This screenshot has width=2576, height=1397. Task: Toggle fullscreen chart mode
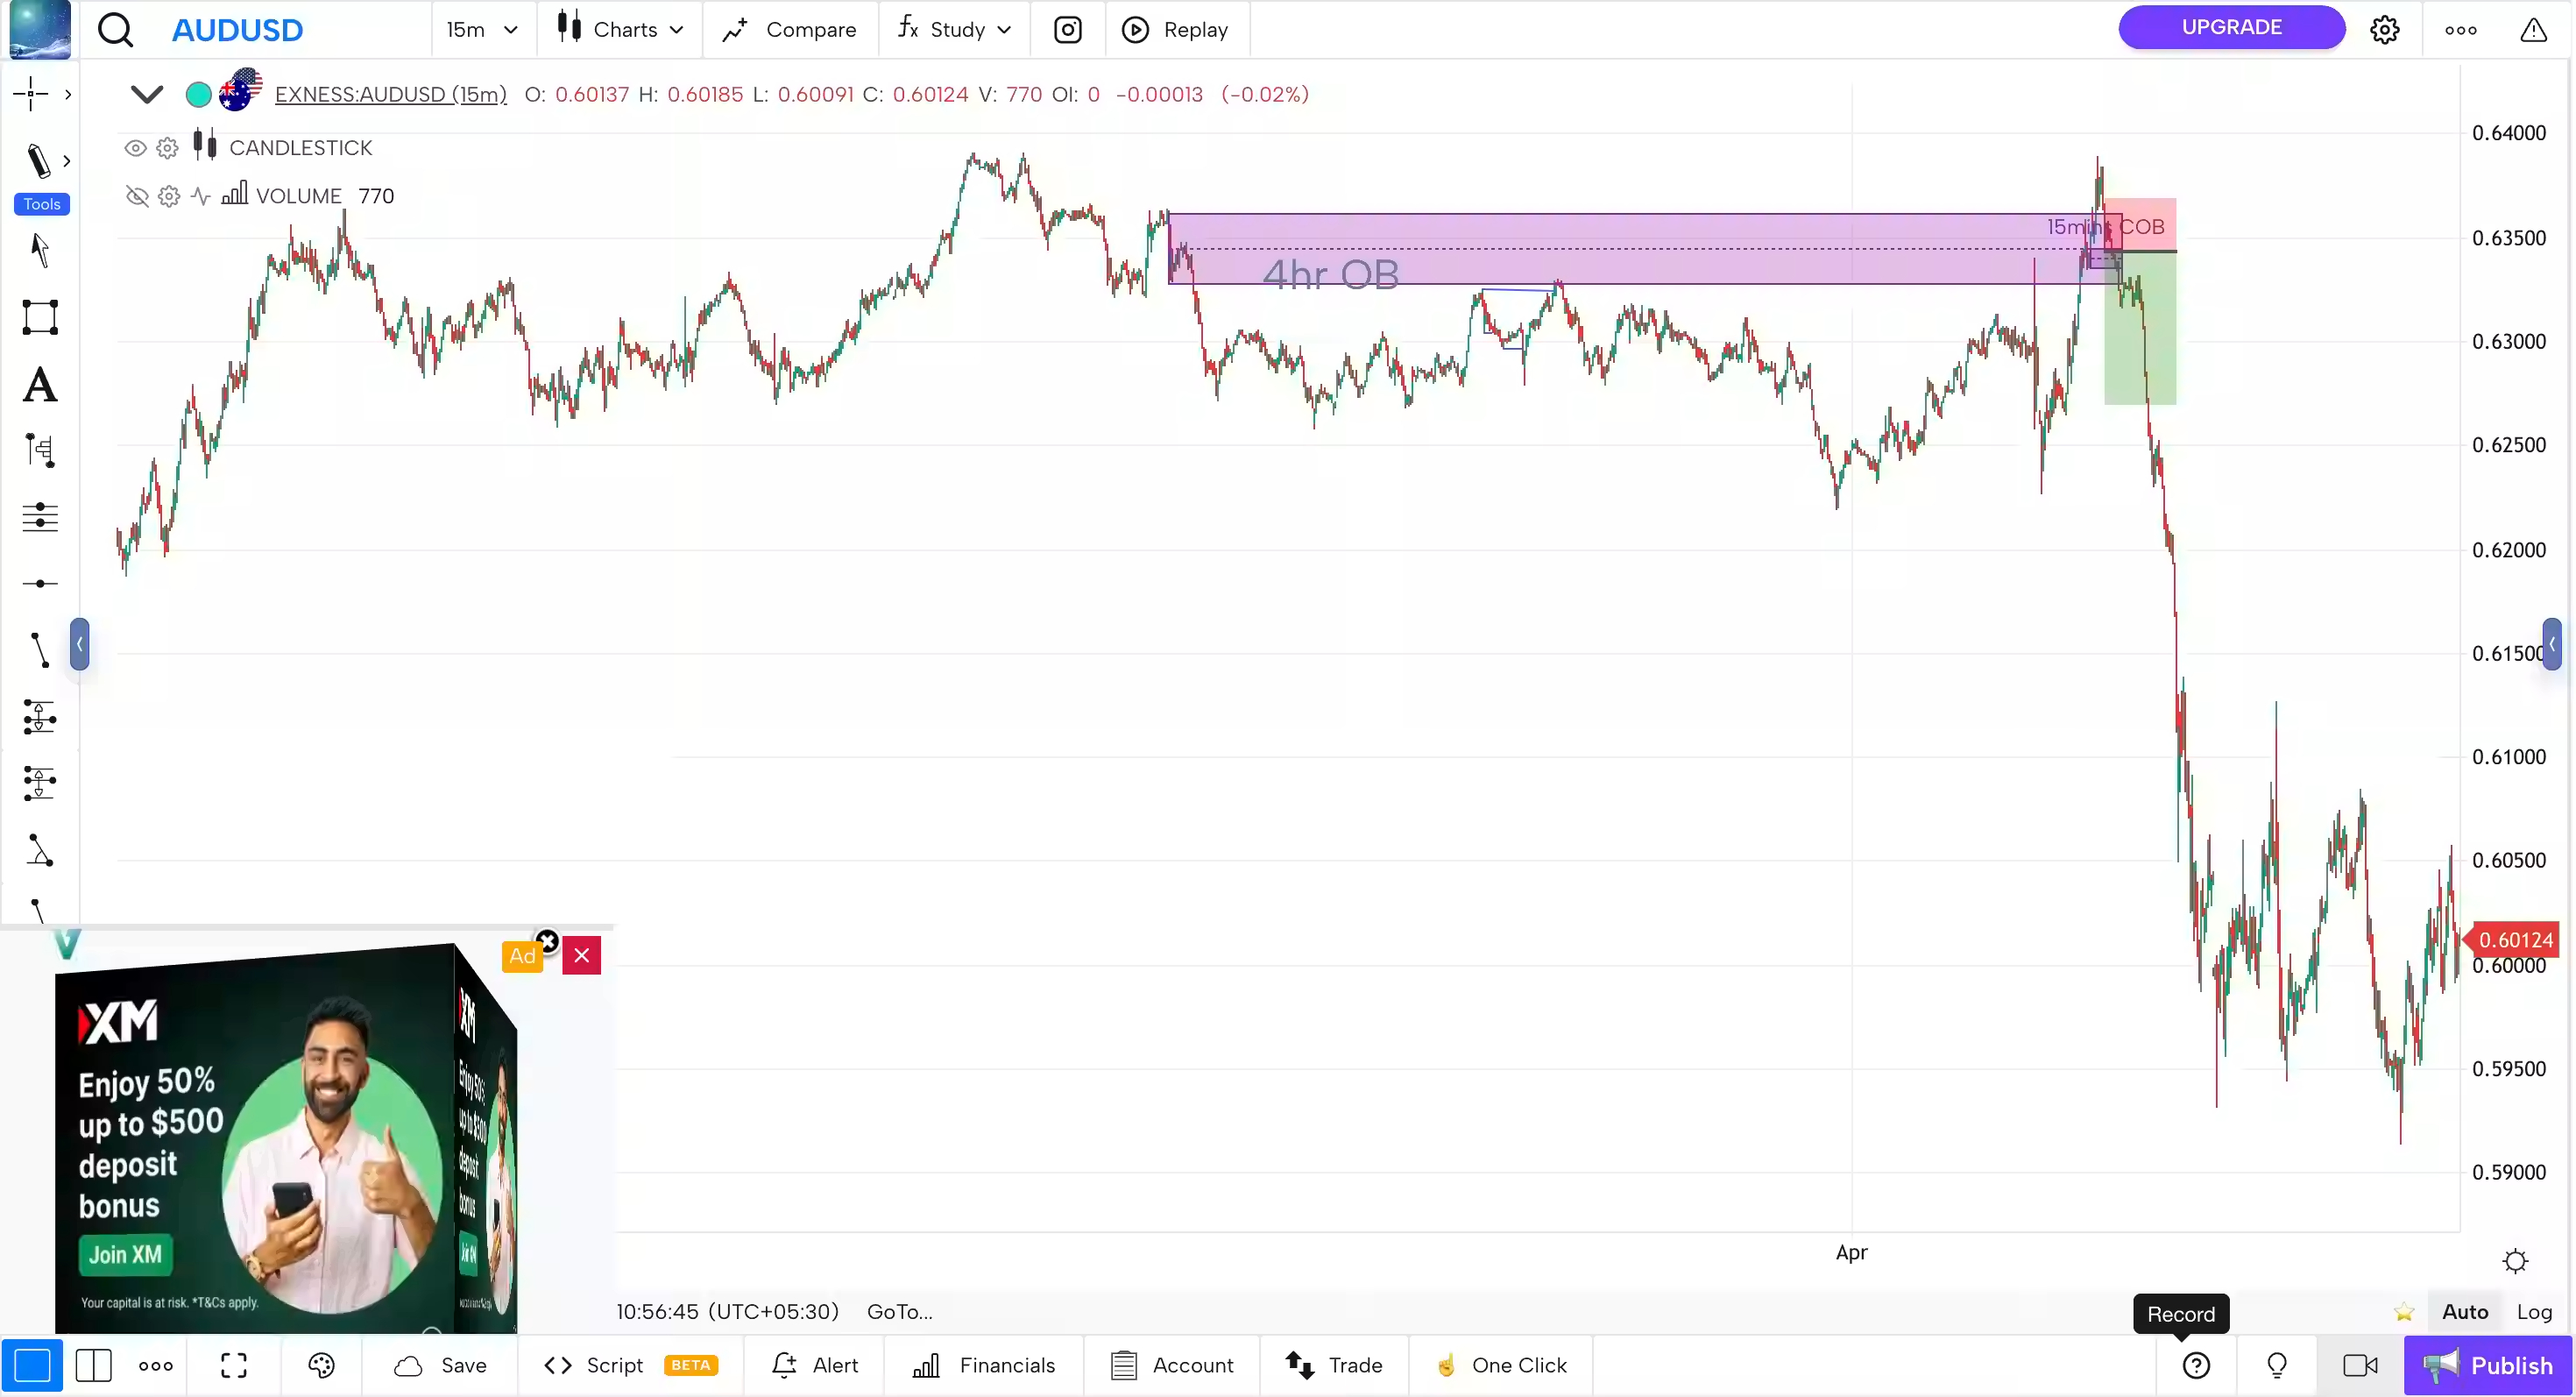[233, 1365]
